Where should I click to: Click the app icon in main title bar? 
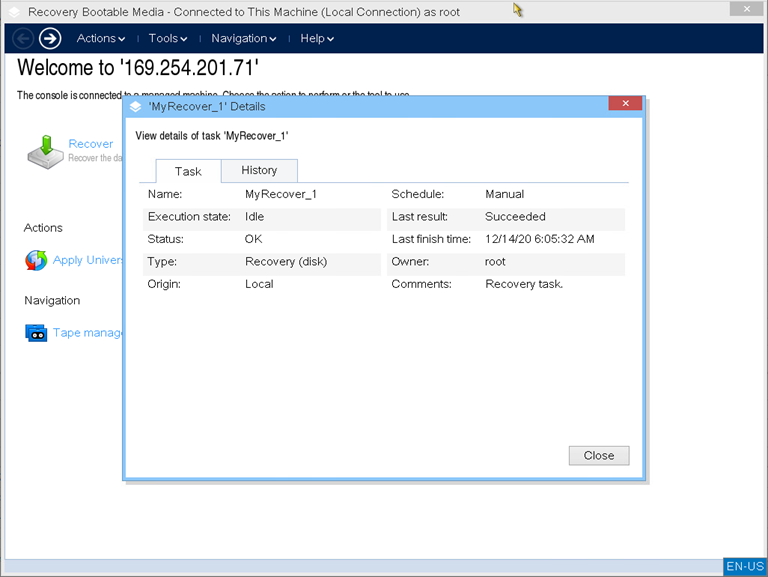14,12
